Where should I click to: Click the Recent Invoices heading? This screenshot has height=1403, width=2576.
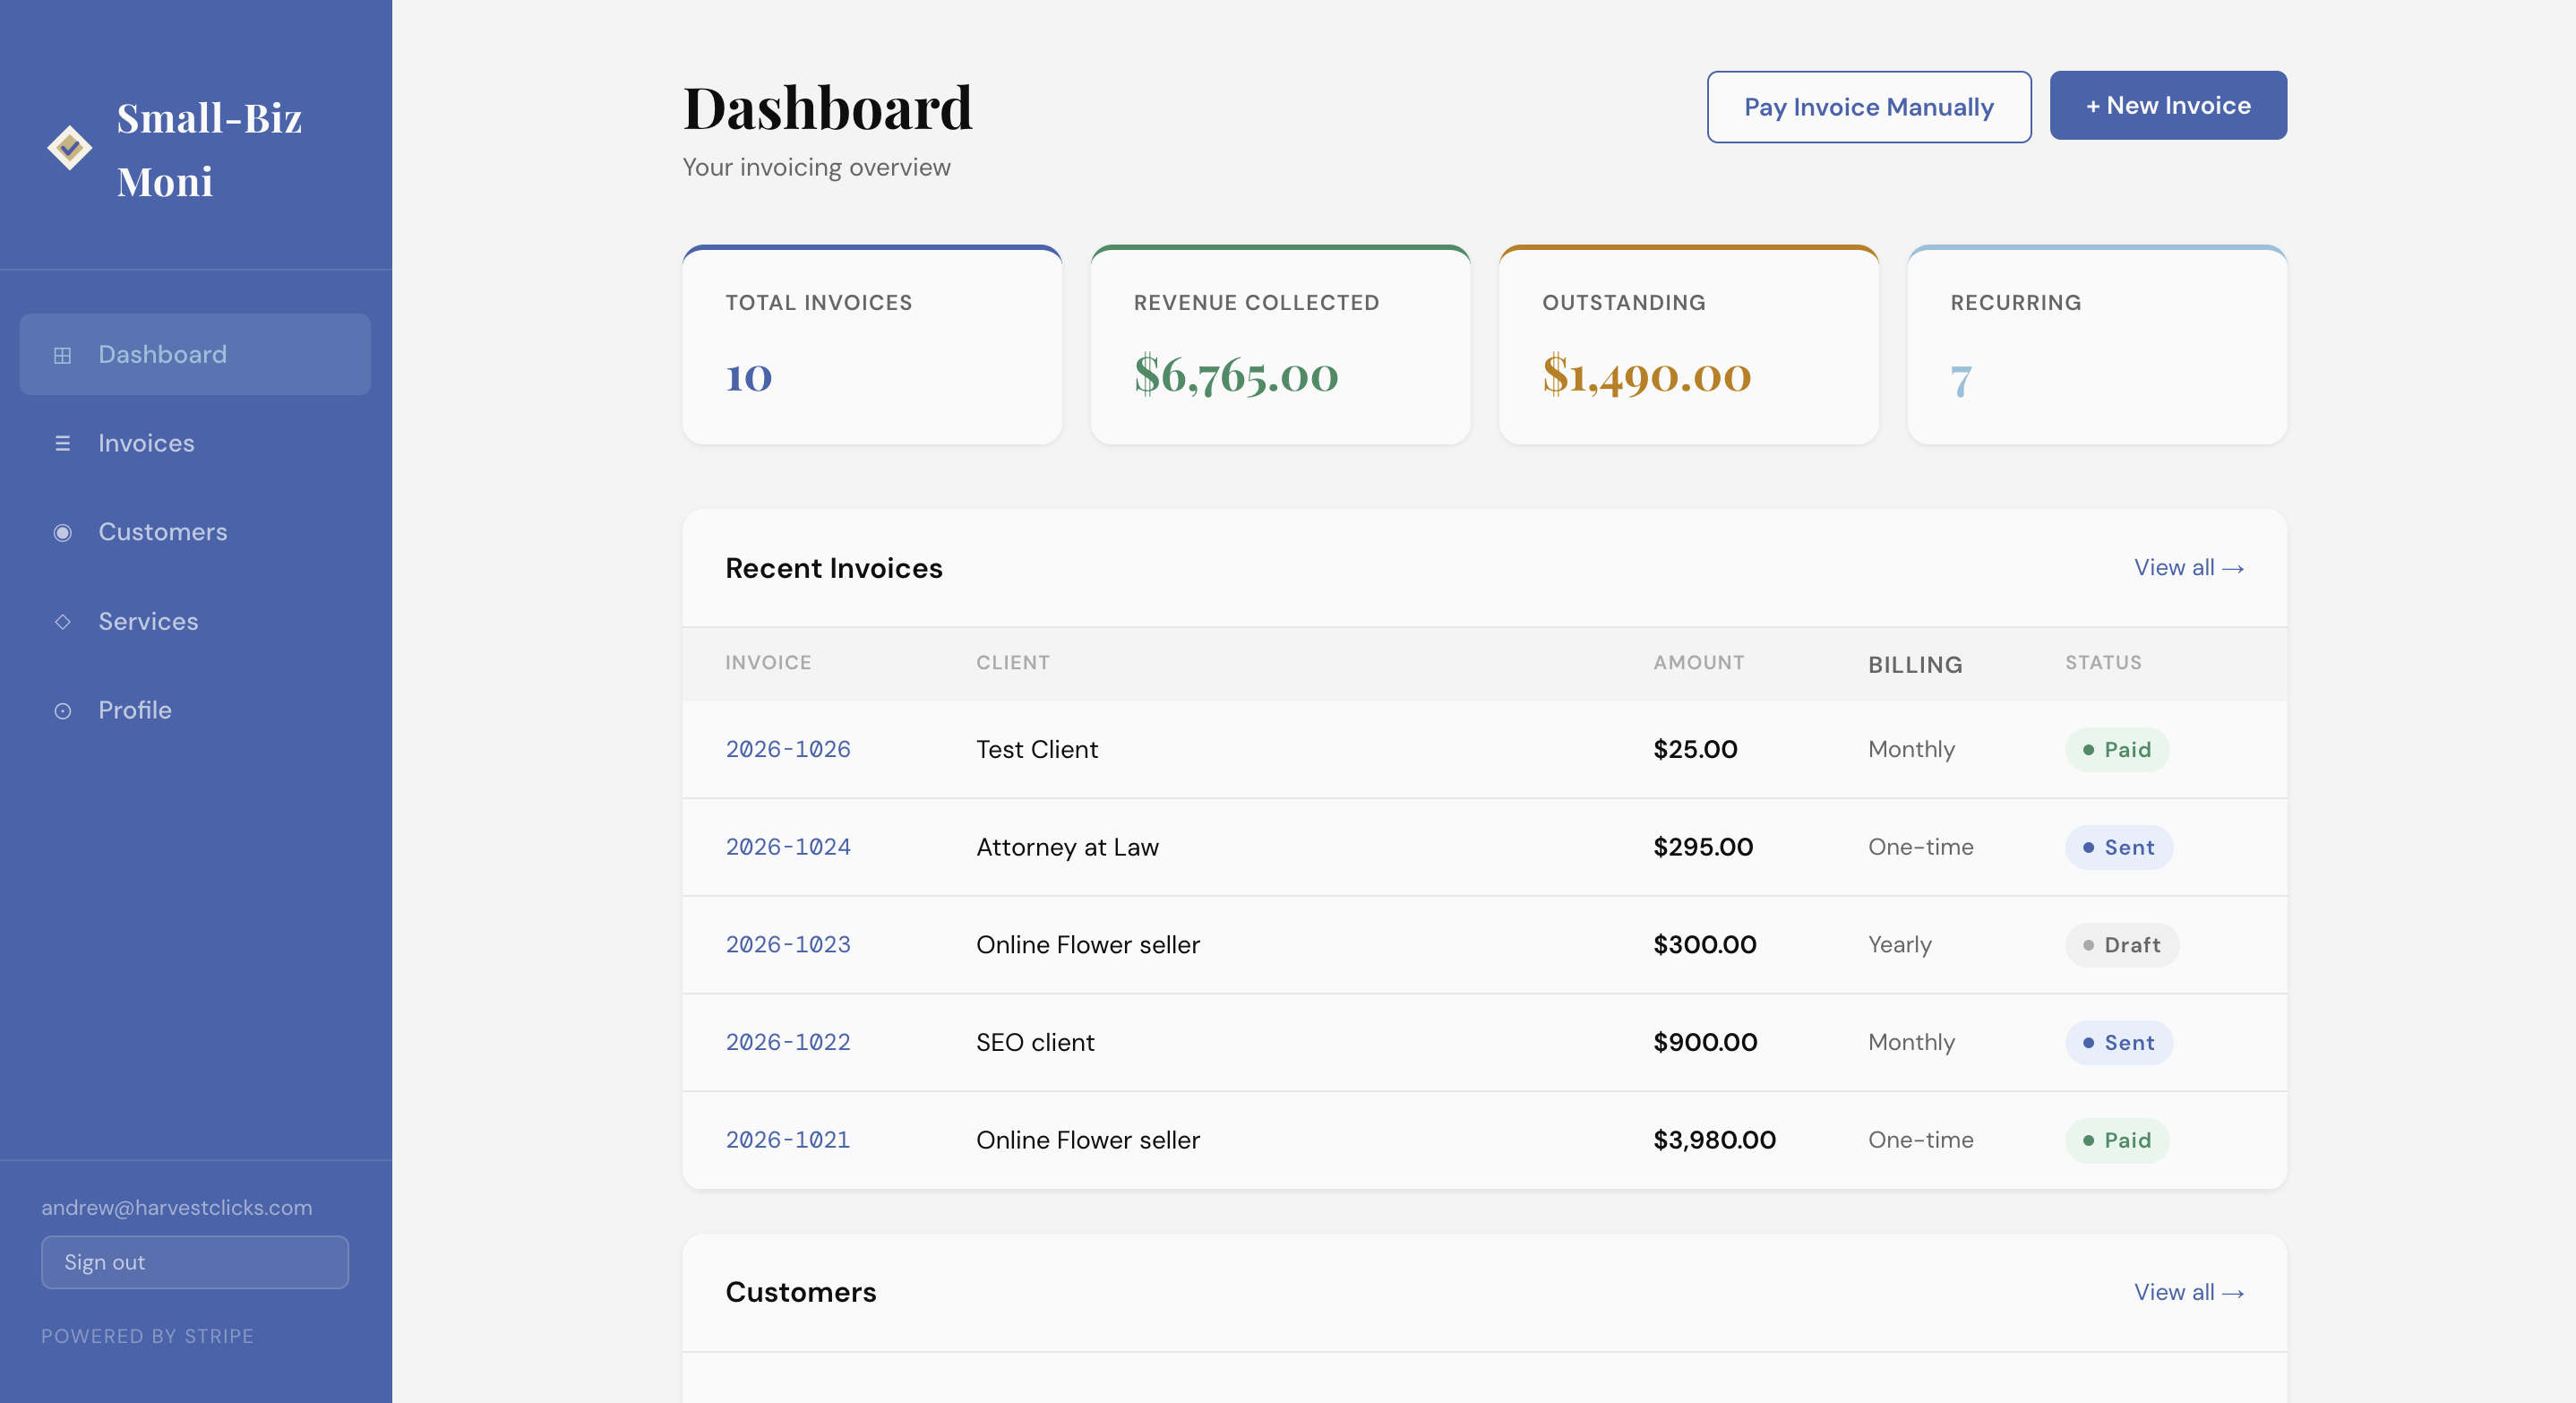(833, 568)
